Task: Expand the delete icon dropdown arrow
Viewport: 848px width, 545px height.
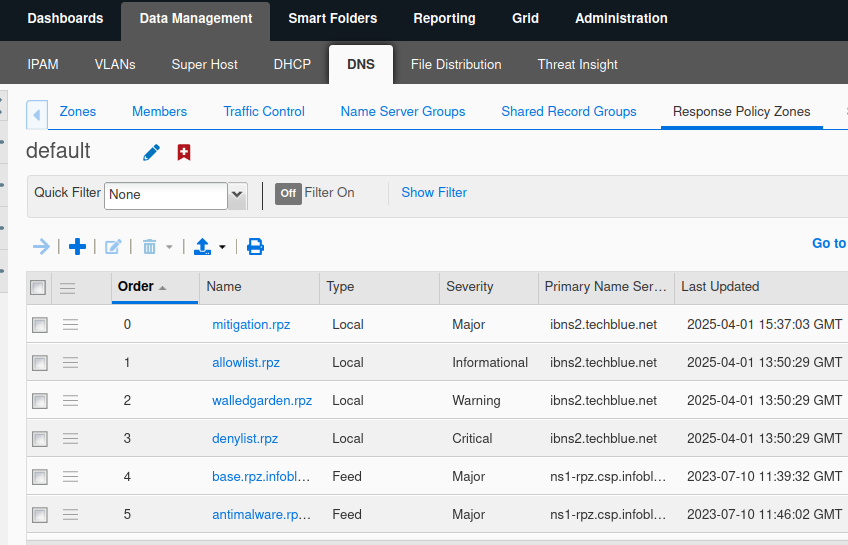Action: (x=170, y=247)
